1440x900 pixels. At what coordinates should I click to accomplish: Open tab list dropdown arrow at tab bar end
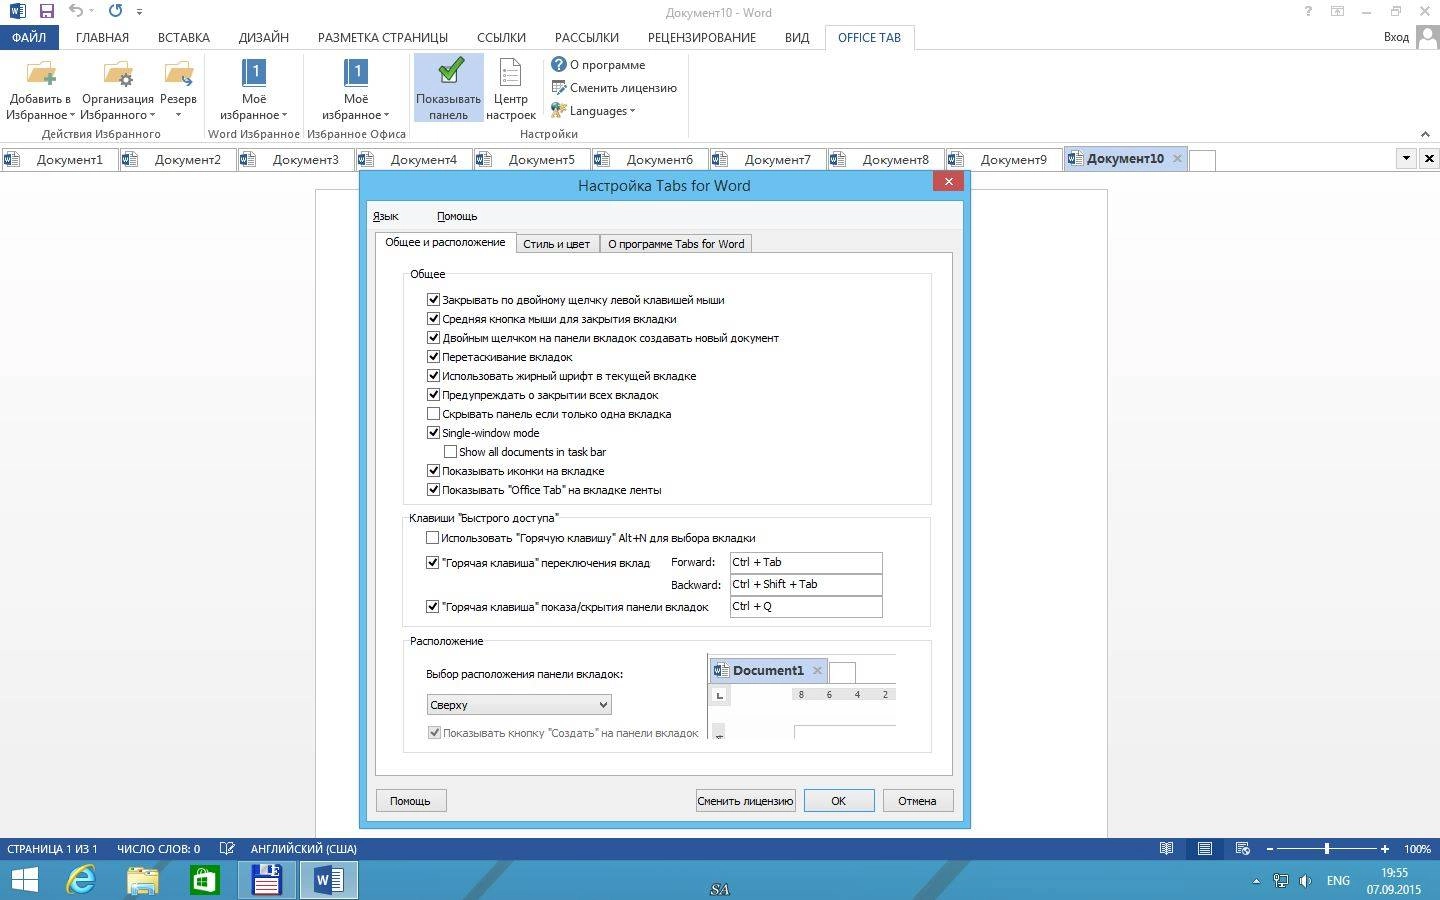(1406, 158)
